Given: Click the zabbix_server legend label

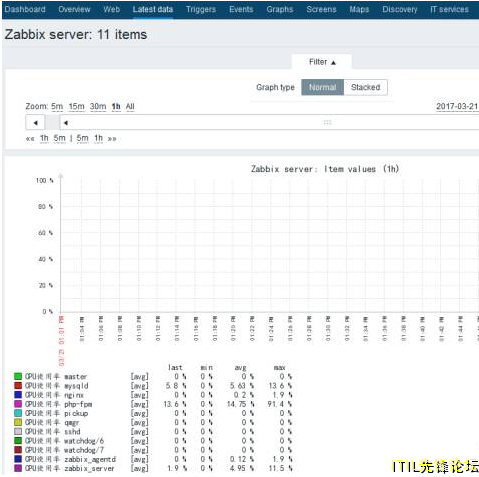Looking at the screenshot, I should pyautogui.click(x=70, y=468).
